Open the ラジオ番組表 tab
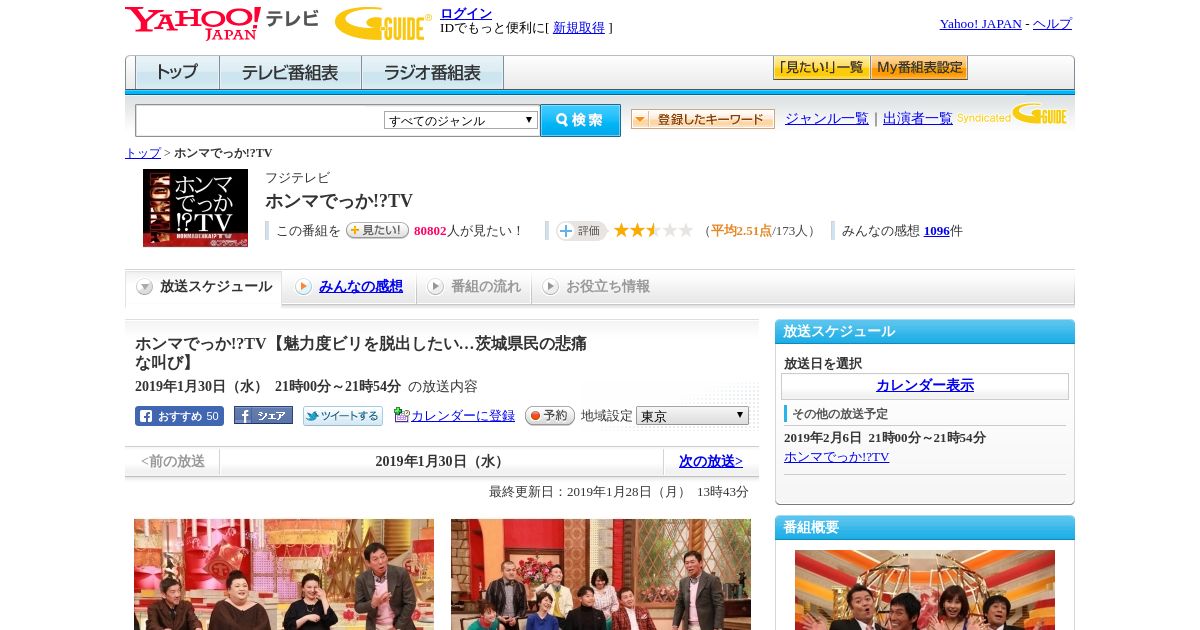Image resolution: width=1200 pixels, height=630 pixels. click(432, 73)
